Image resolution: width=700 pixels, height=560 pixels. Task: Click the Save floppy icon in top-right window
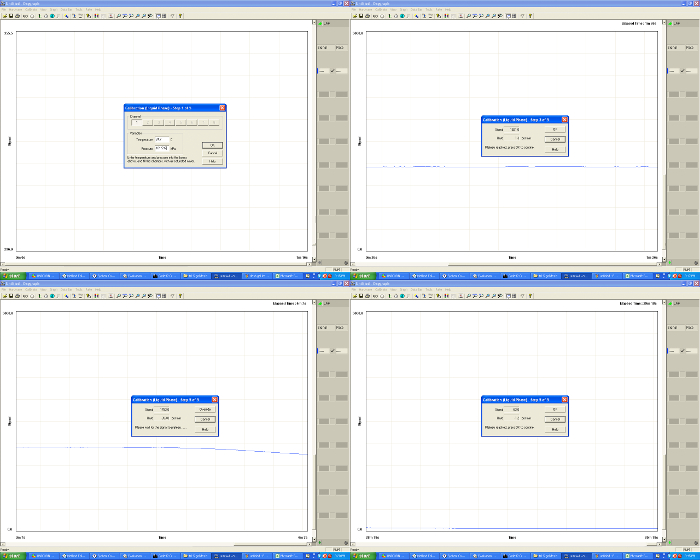coord(361,16)
